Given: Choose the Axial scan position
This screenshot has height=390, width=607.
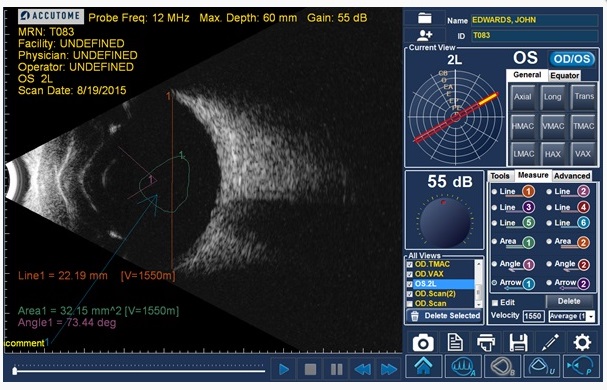Looking at the screenshot, I should 523,97.
